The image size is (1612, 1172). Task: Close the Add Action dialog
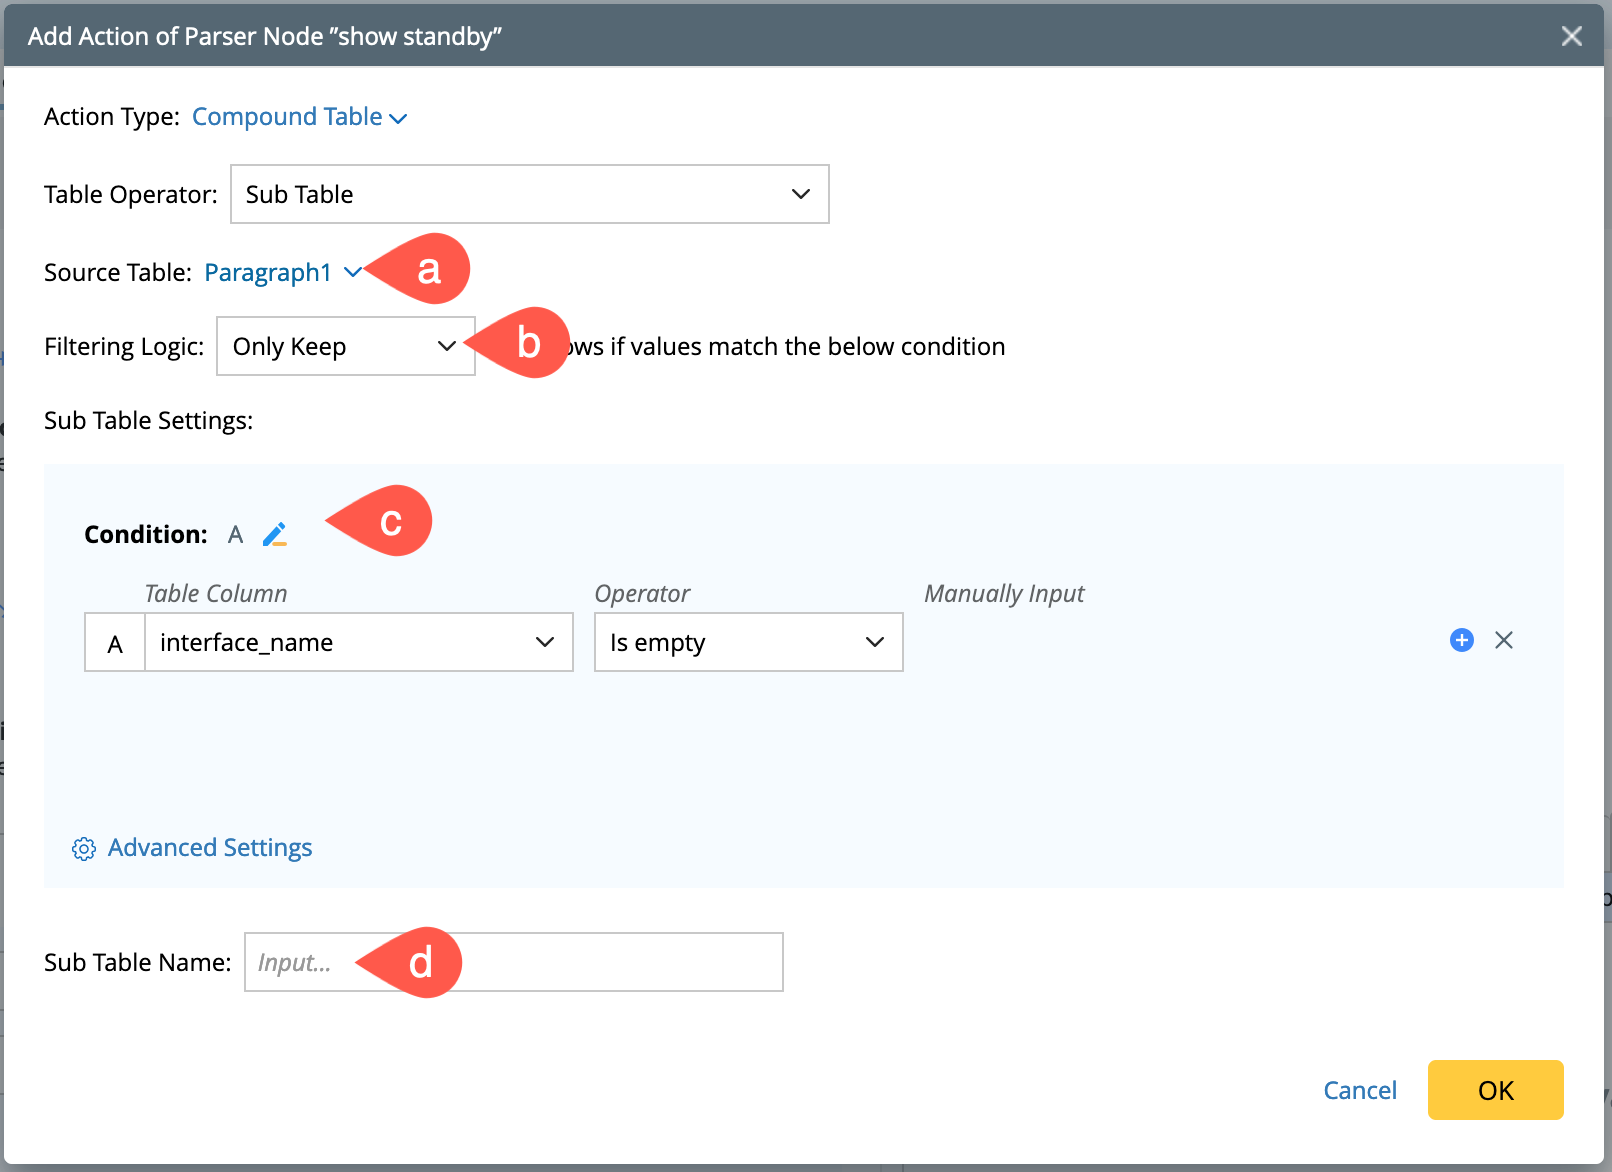click(x=1571, y=36)
